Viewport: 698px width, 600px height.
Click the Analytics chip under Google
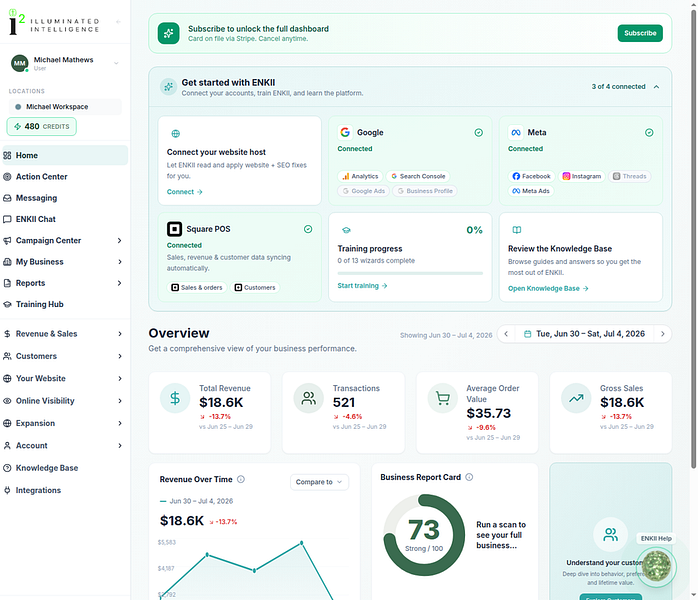(360, 176)
